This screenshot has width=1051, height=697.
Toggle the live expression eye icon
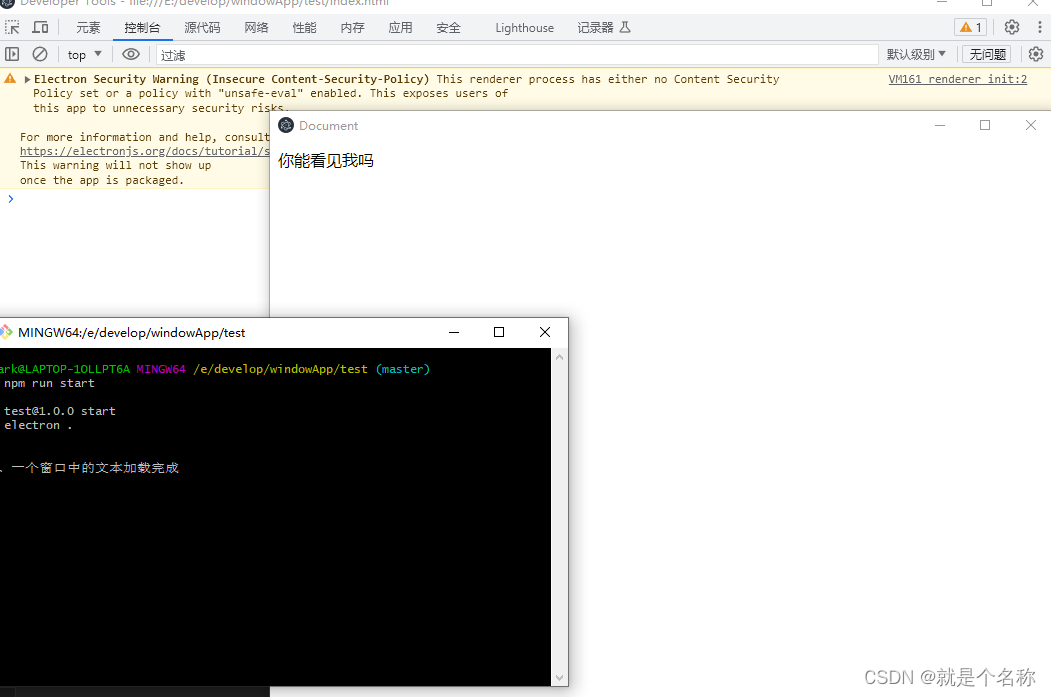[131, 54]
